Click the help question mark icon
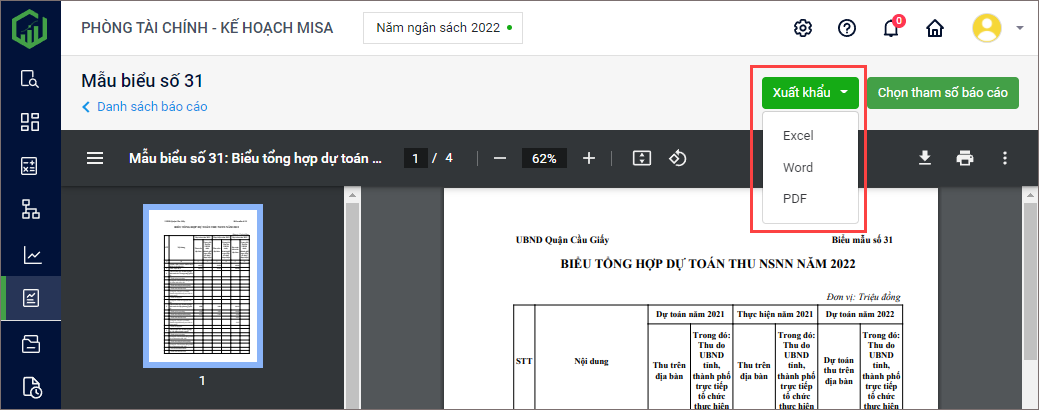The height and width of the screenshot is (410, 1039). (847, 28)
